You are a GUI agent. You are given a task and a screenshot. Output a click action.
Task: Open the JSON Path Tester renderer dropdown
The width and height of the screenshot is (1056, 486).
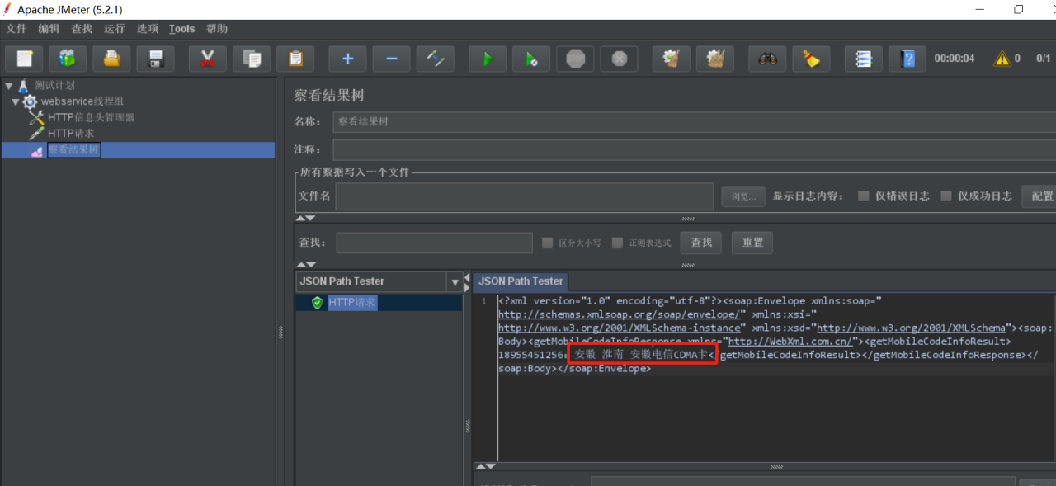click(x=454, y=281)
